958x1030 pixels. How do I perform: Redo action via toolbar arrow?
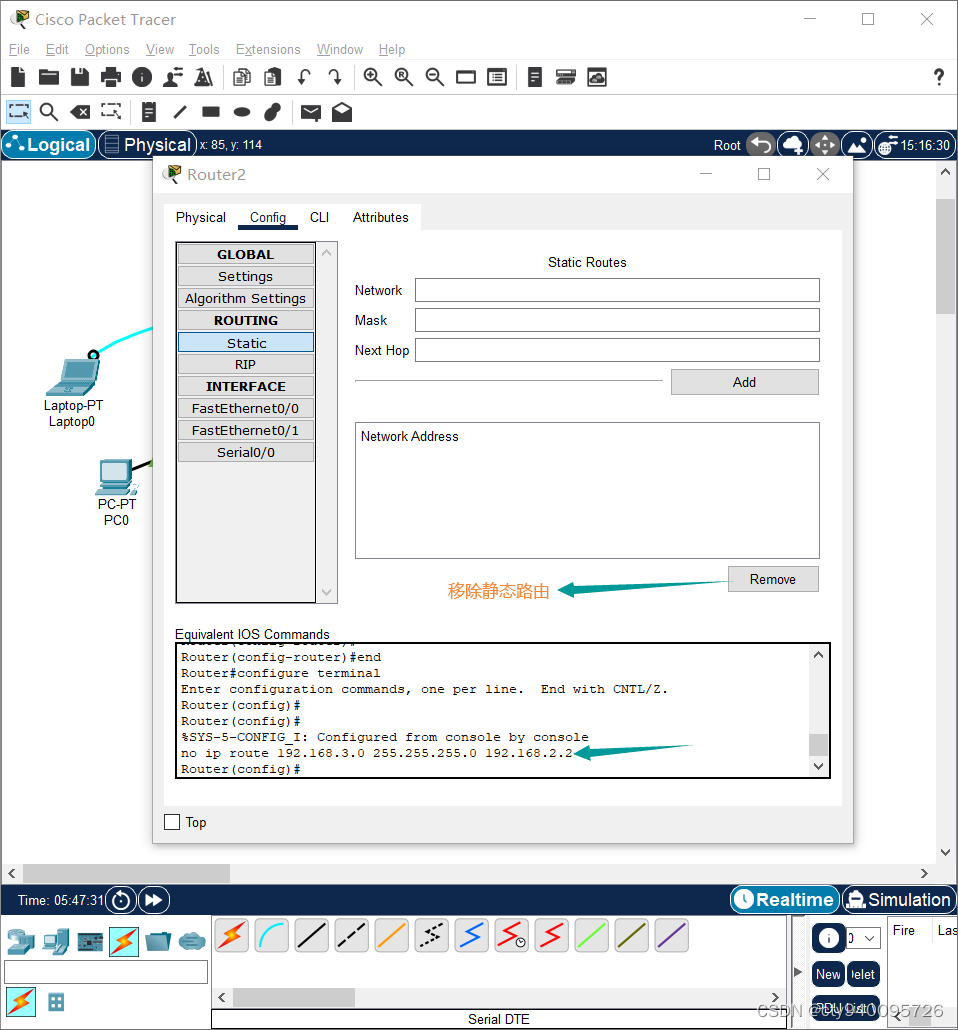coord(335,78)
